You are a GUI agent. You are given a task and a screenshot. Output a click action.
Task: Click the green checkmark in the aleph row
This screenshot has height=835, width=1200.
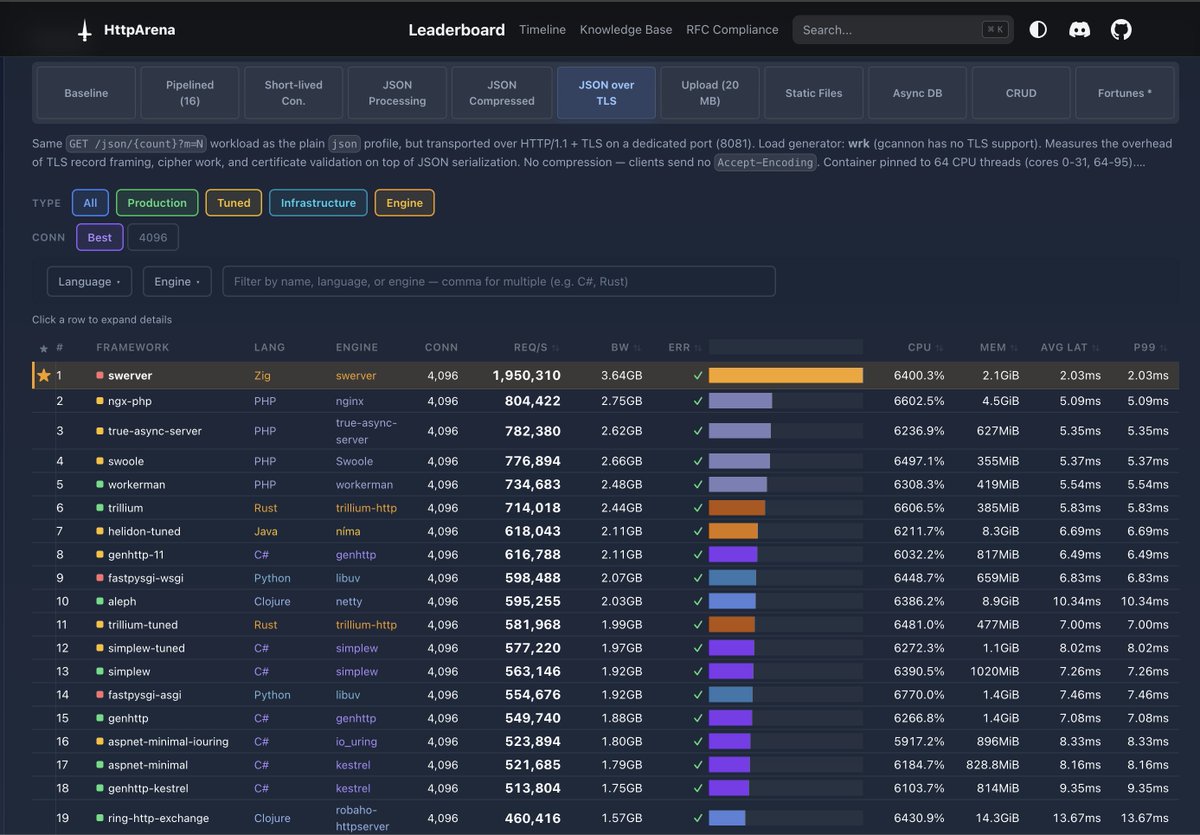point(698,602)
